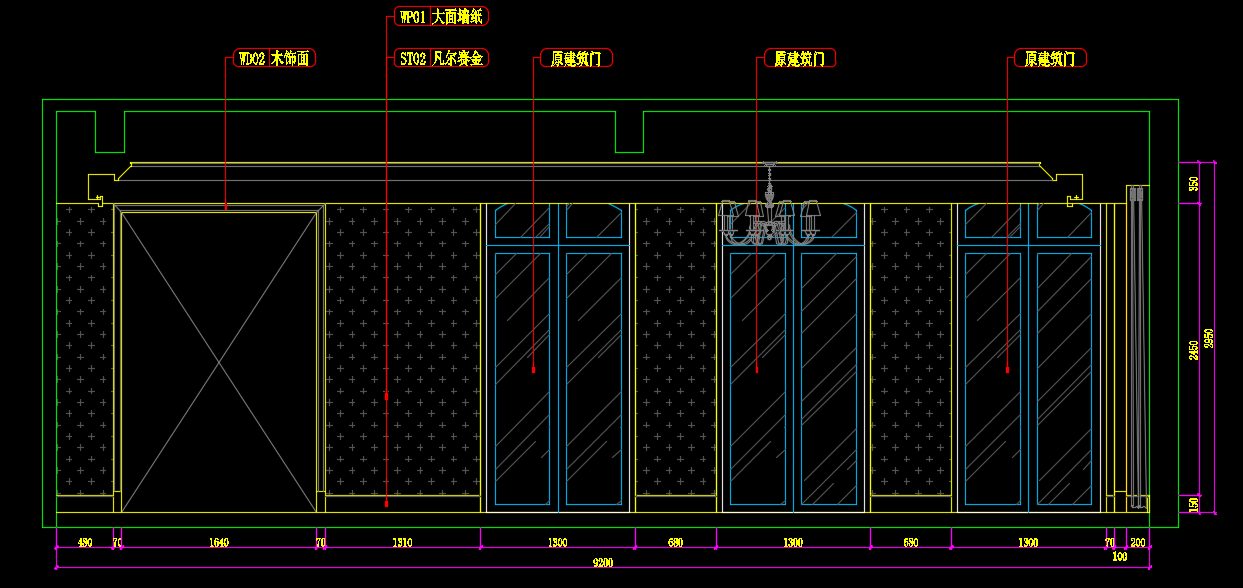Select the 1510 dimension text

point(401,543)
